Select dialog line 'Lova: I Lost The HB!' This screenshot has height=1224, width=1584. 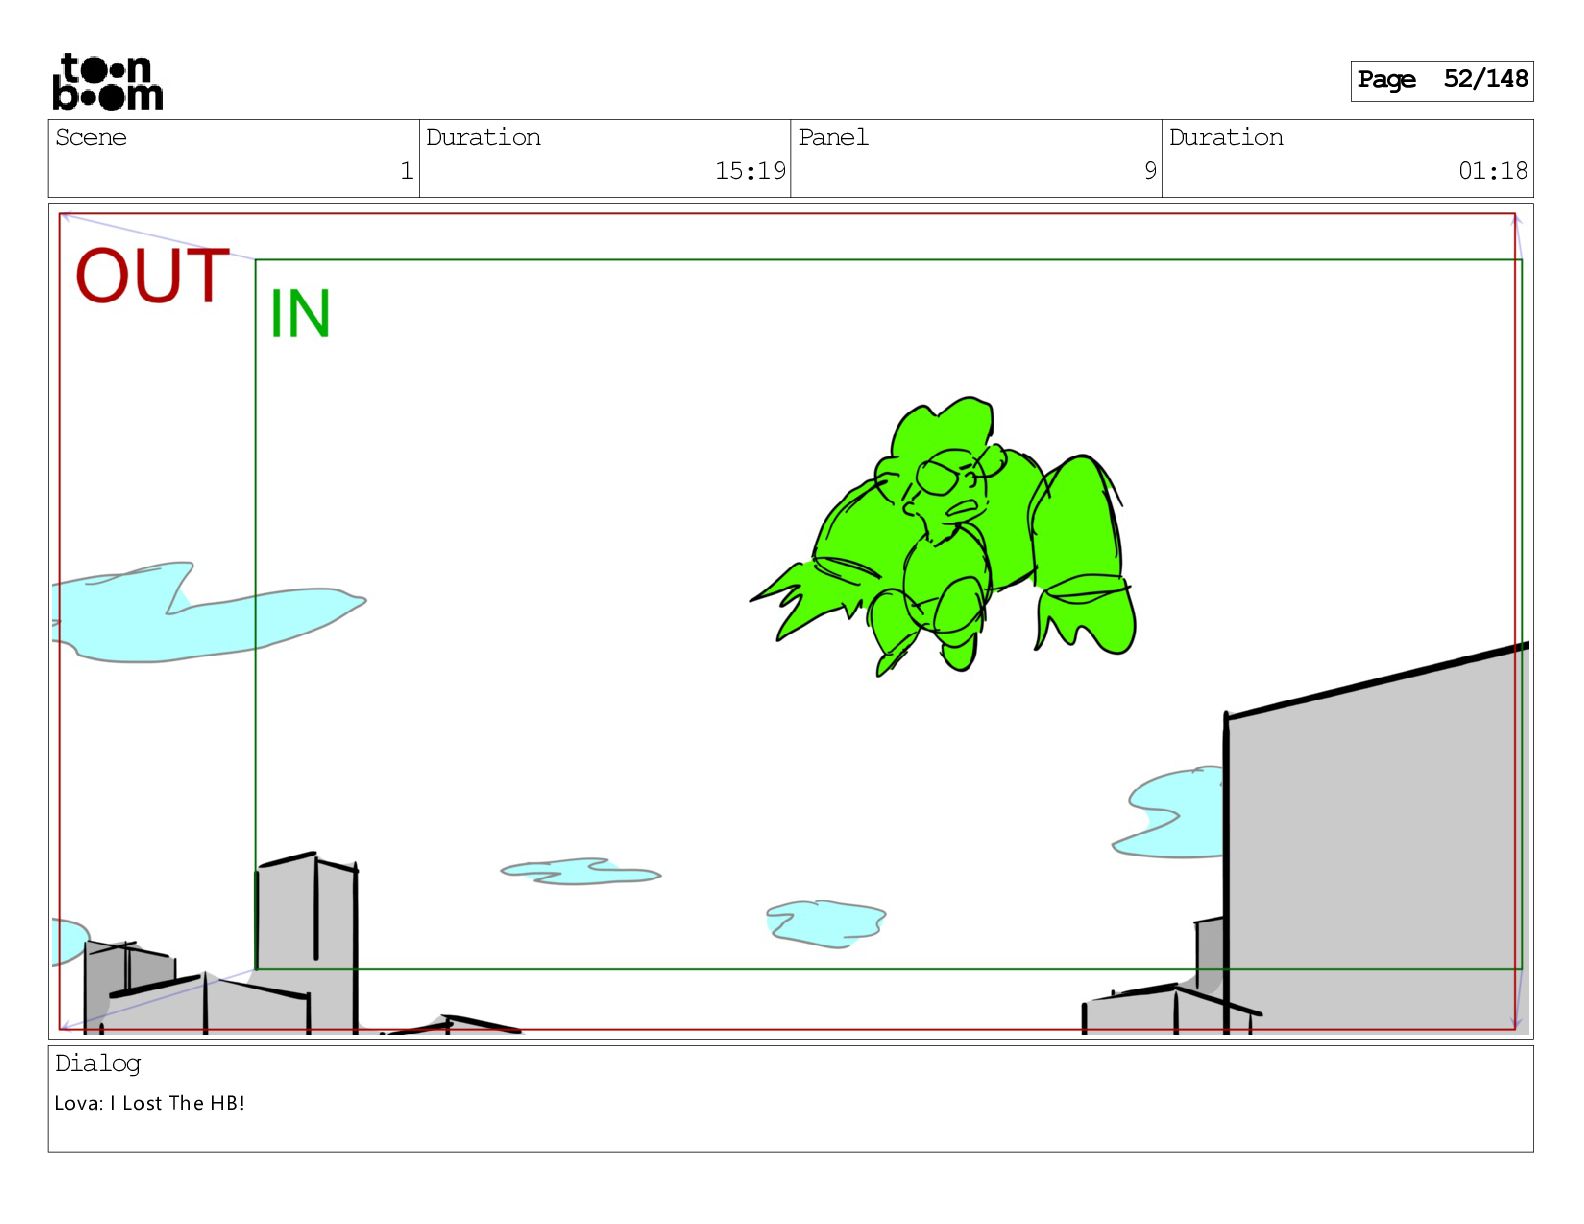coord(150,1103)
